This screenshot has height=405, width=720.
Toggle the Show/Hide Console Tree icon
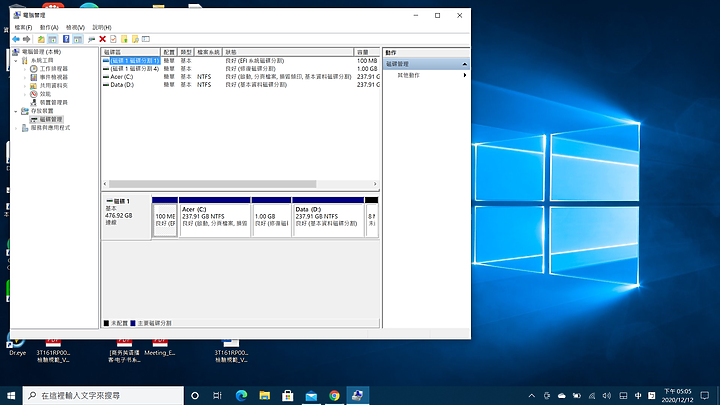click(x=53, y=39)
